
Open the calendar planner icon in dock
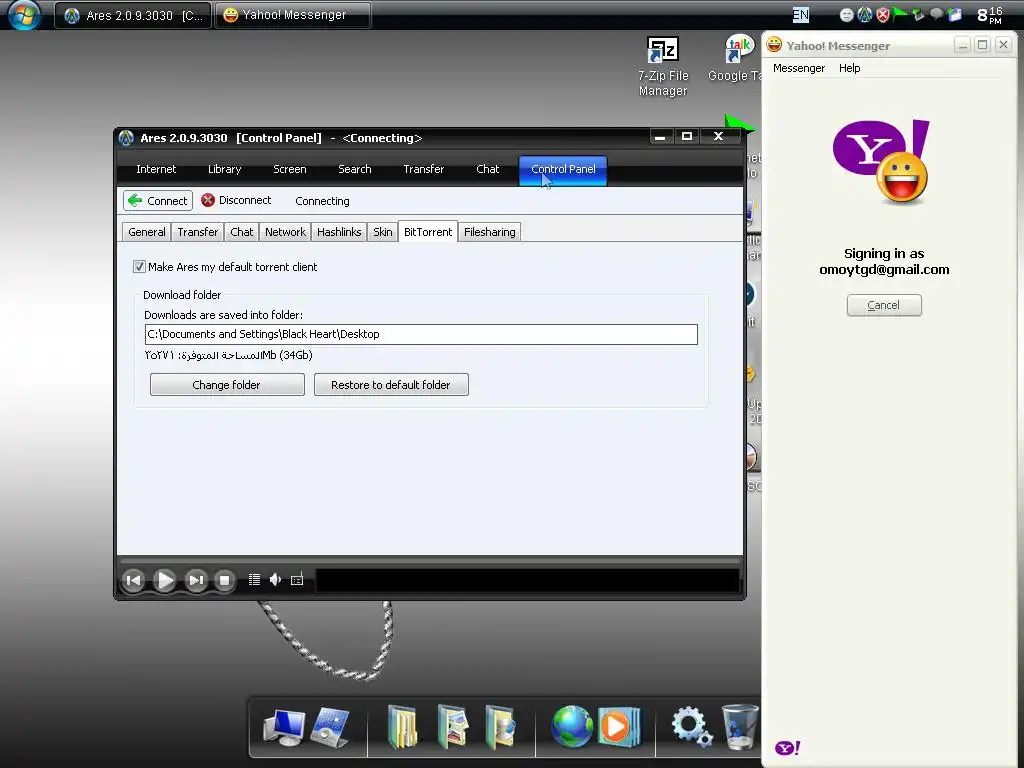[x=330, y=727]
